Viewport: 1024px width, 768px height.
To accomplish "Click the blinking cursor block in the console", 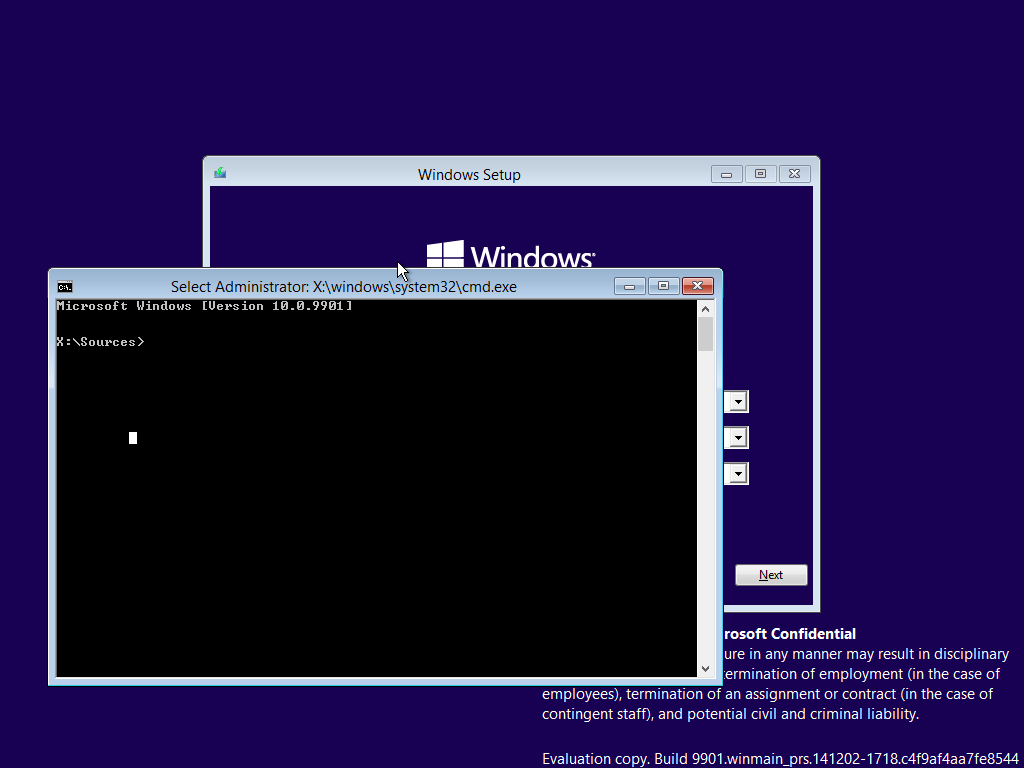I will pos(132,437).
